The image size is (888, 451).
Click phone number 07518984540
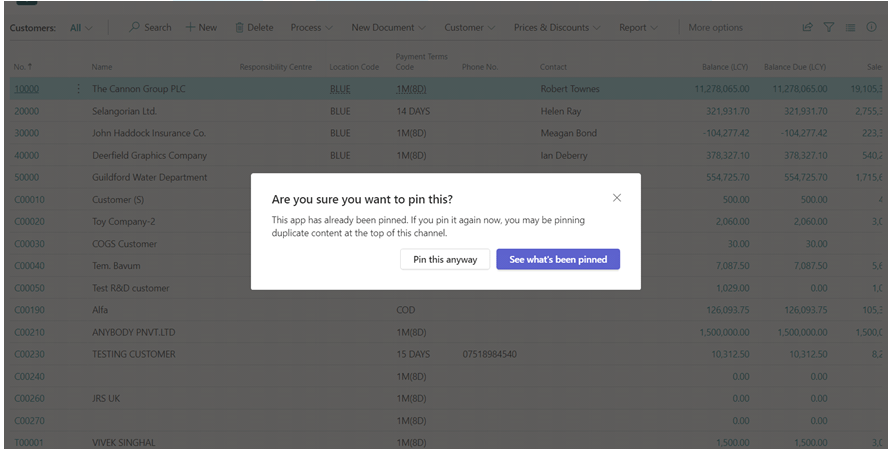pyautogui.click(x=489, y=354)
